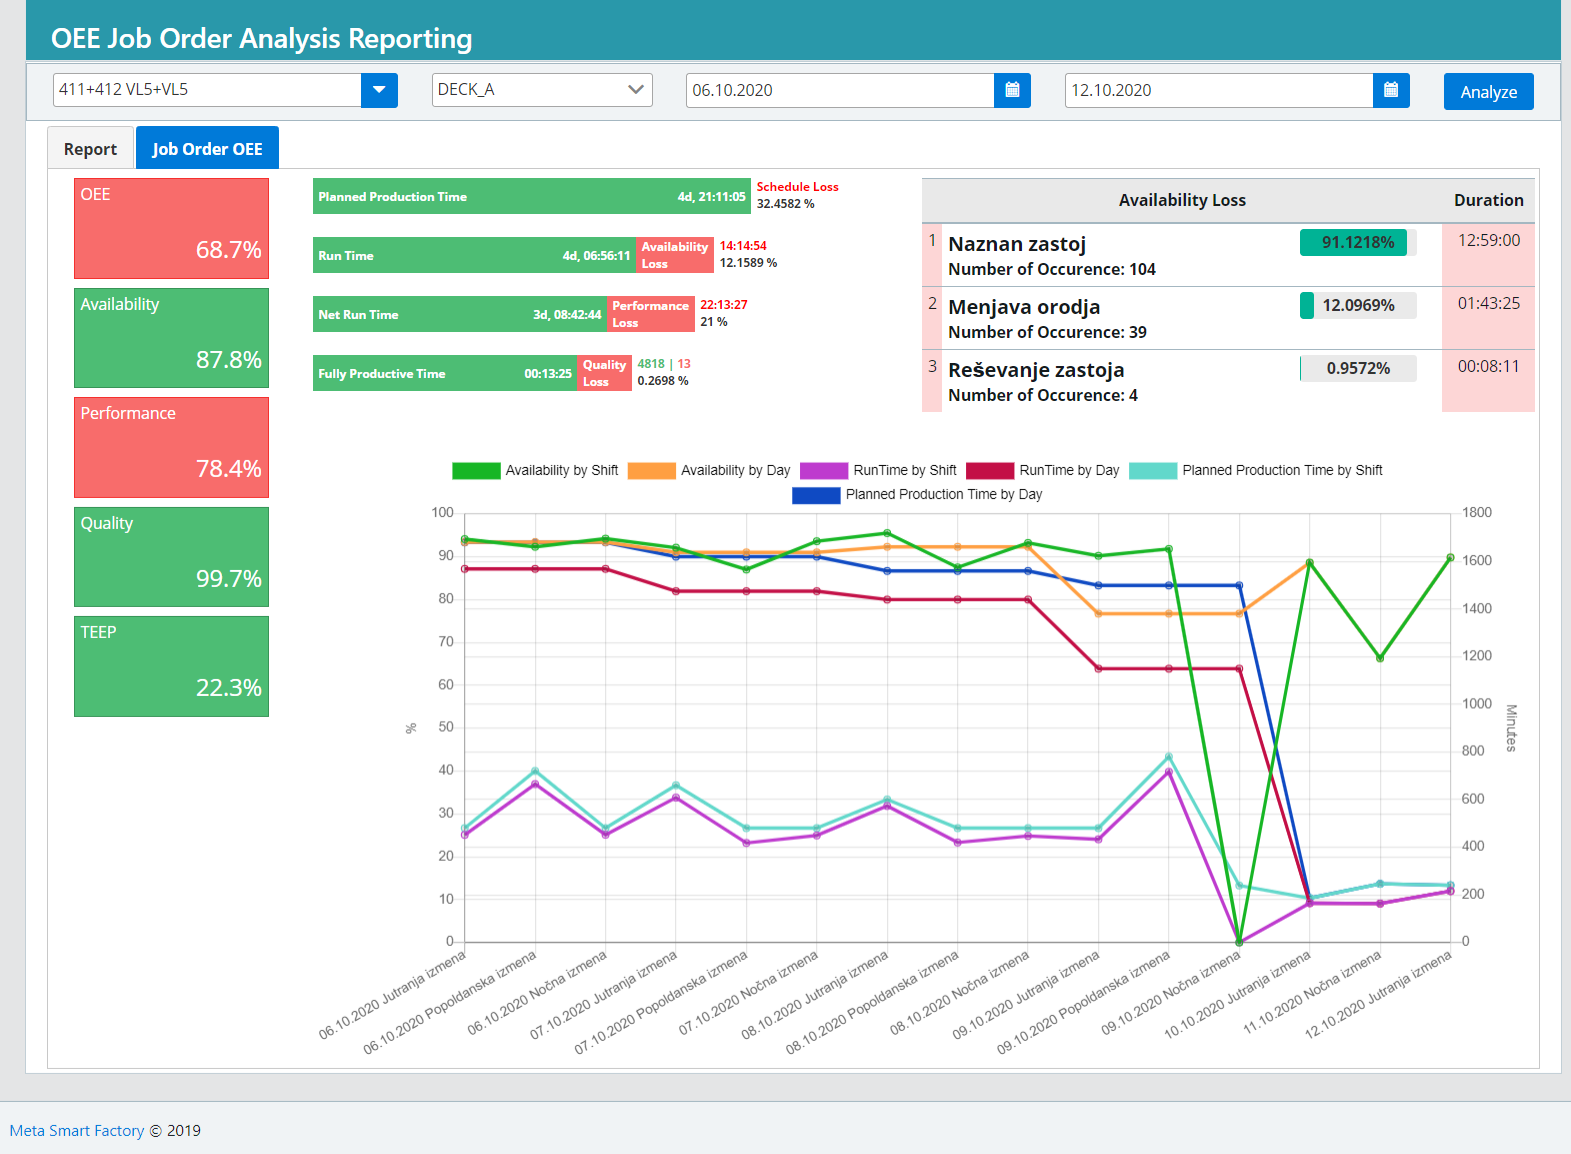Click the Naznan zastoj 91.1218% progress bar
Viewport: 1571px width, 1154px height.
pyautogui.click(x=1357, y=243)
